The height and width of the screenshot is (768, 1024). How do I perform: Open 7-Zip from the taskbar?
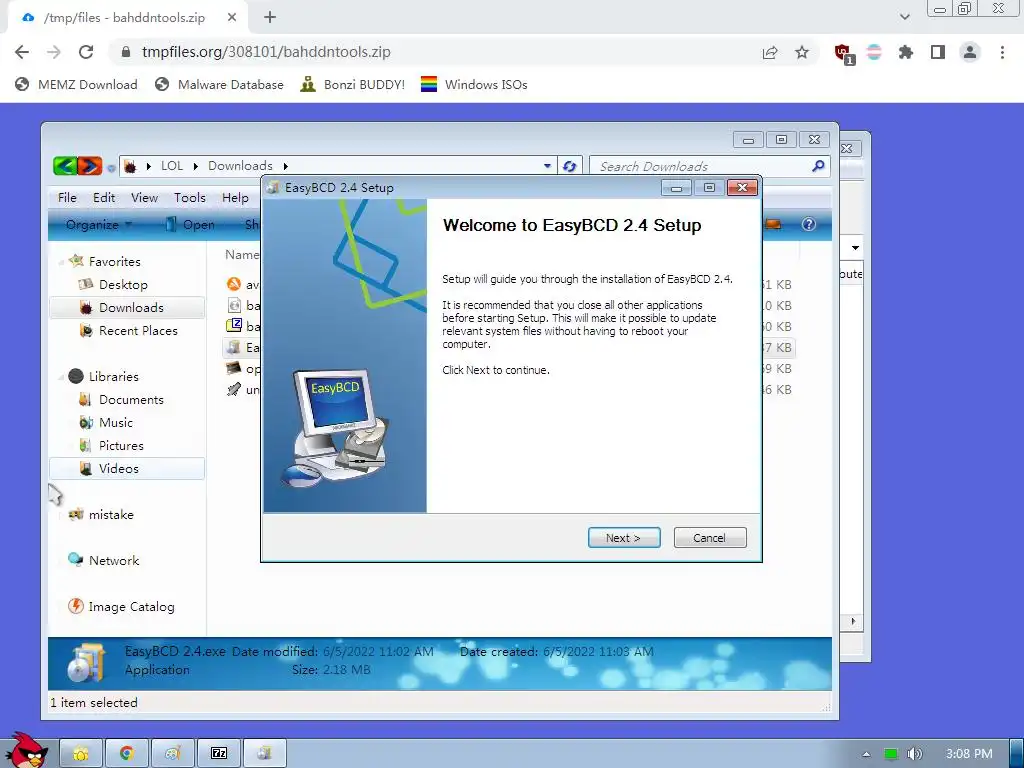point(219,754)
